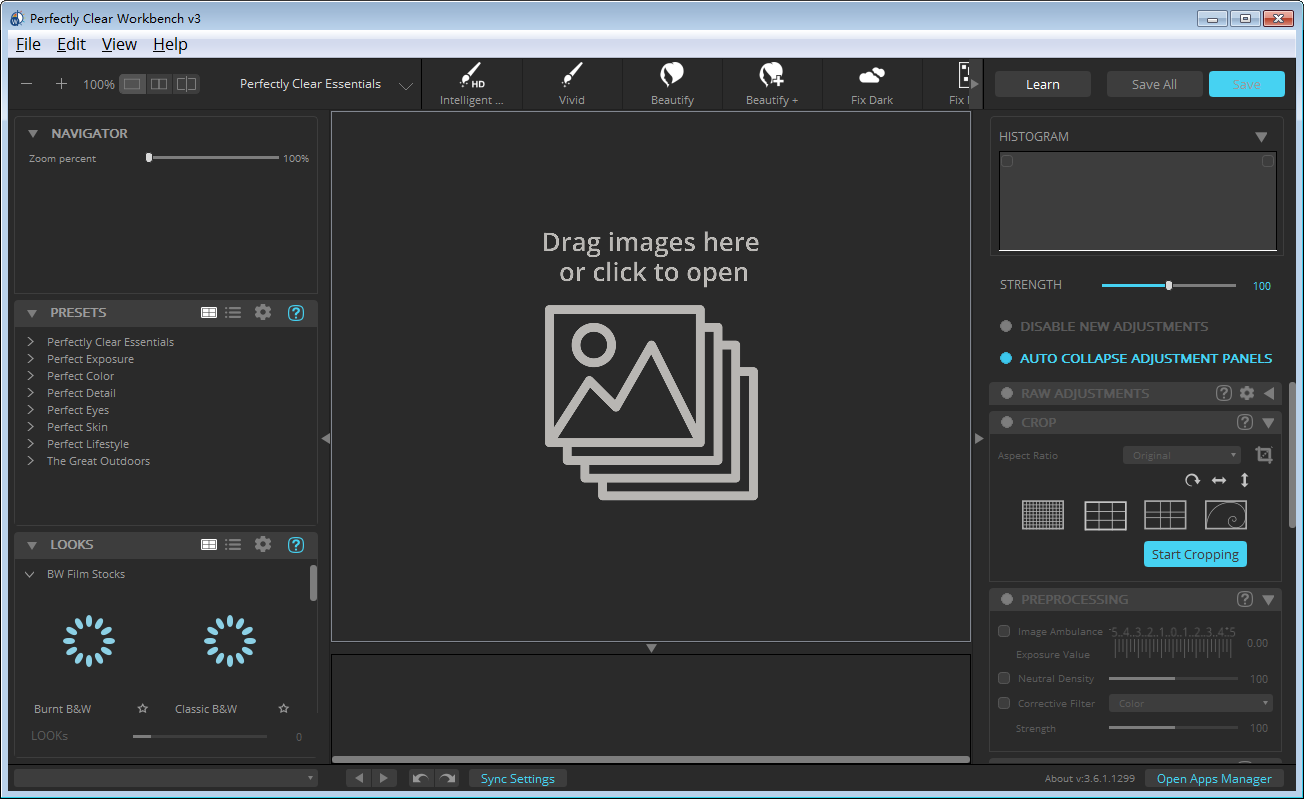Open the View menu
This screenshot has width=1304, height=799.
point(119,44)
